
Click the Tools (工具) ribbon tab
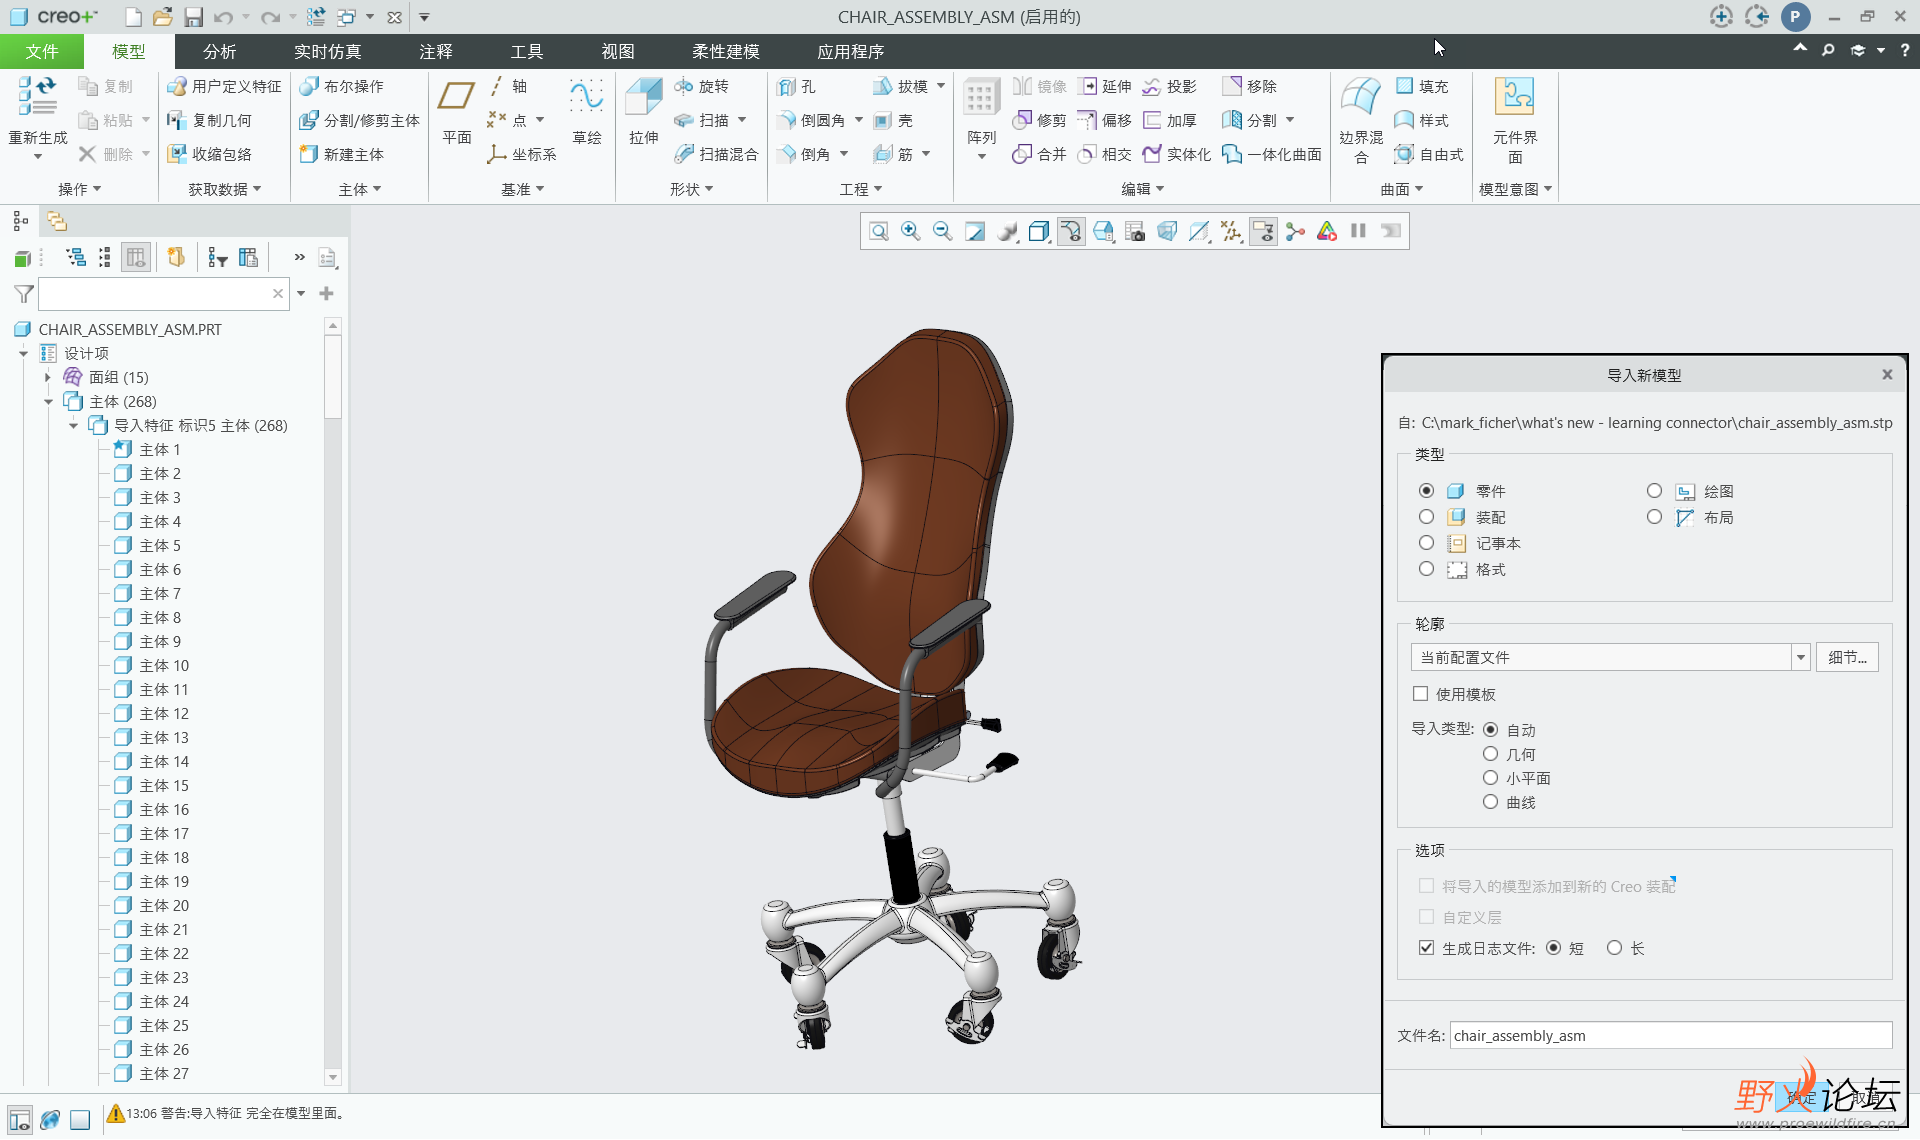(526, 51)
